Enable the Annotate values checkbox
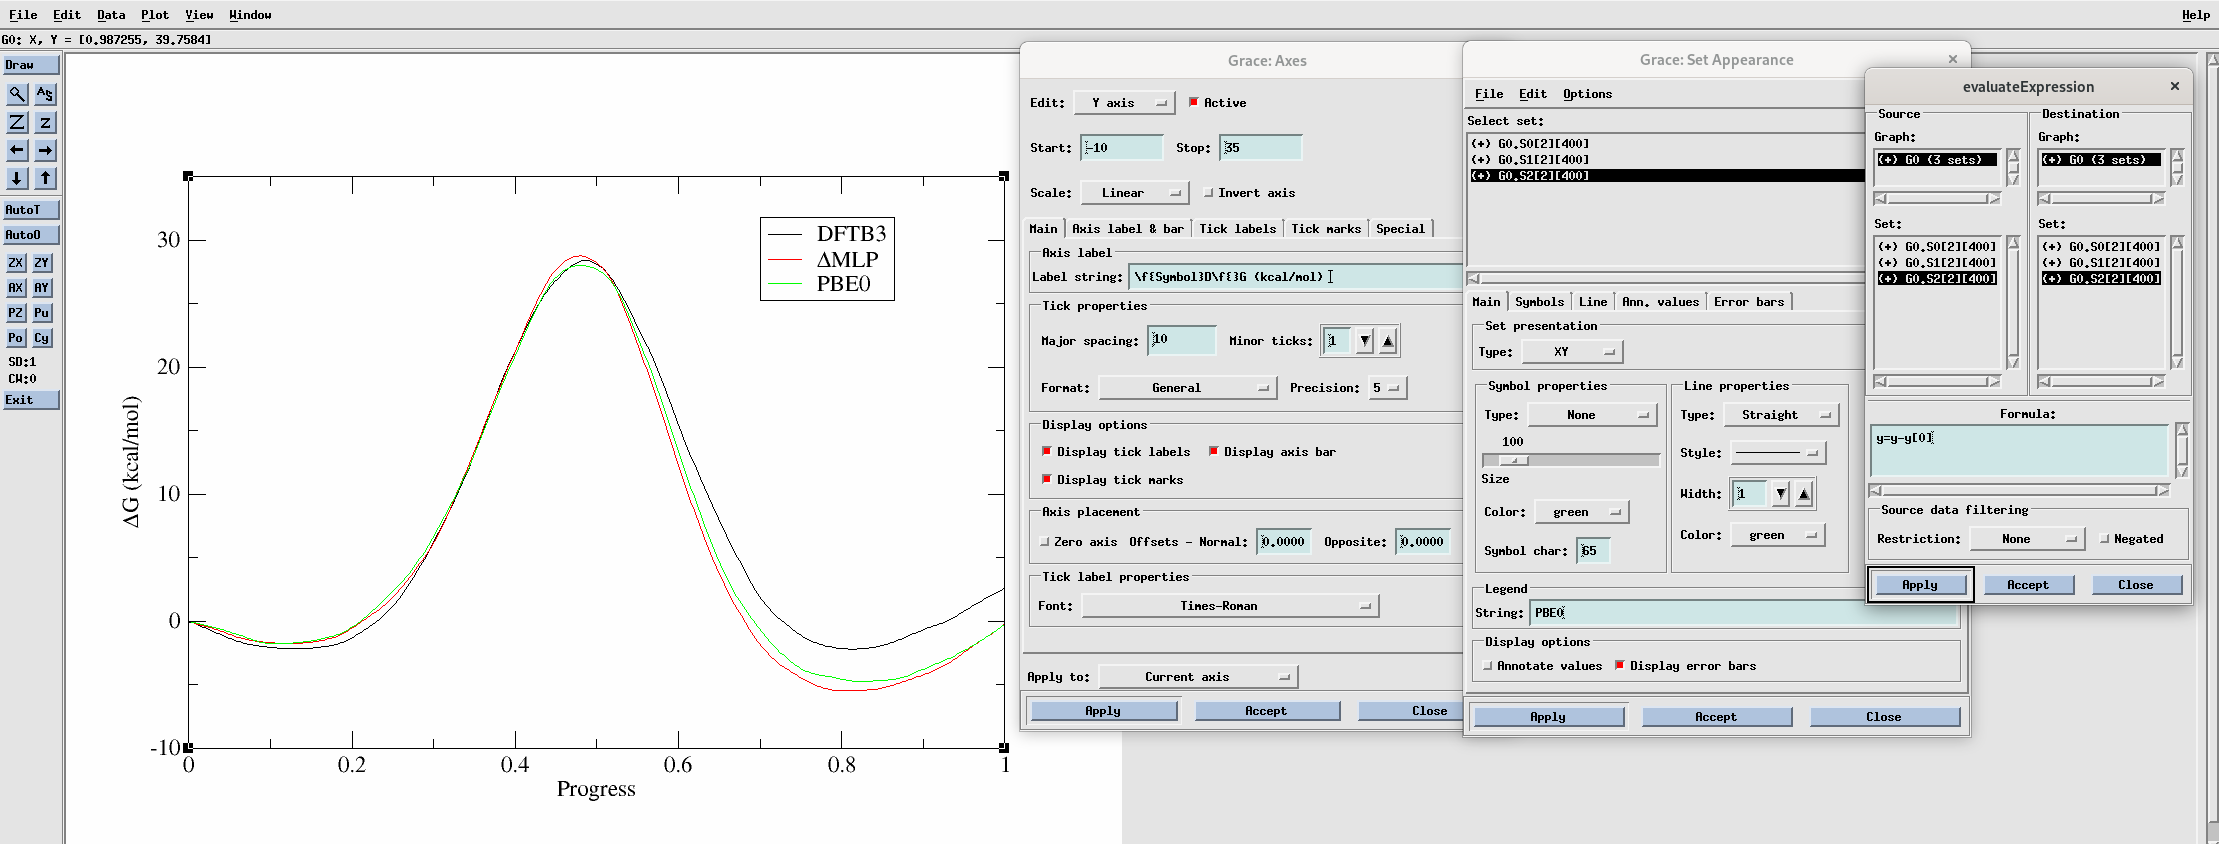Image resolution: width=2219 pixels, height=844 pixels. click(1488, 666)
